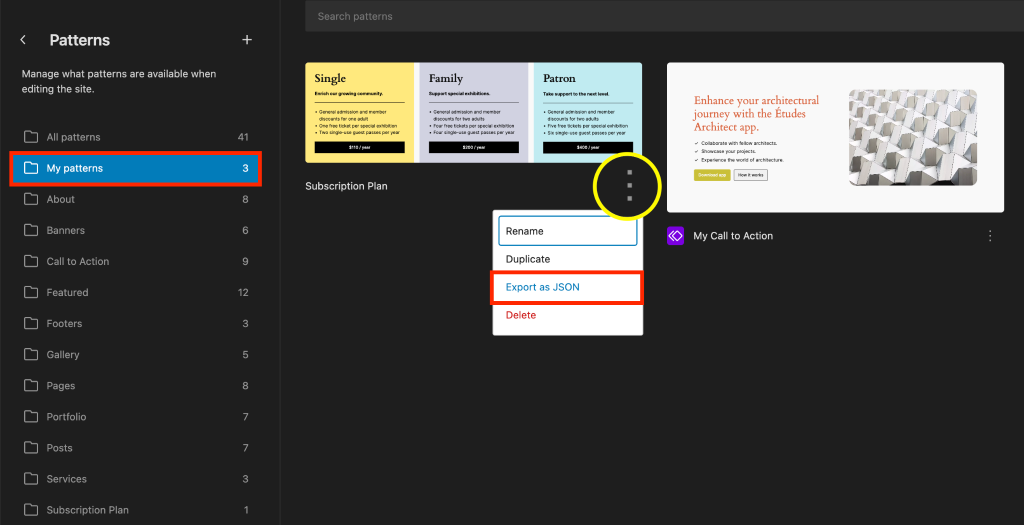Viewport: 1024px width, 525px height.
Task: Click the Gallery folder icon
Action: (31, 355)
